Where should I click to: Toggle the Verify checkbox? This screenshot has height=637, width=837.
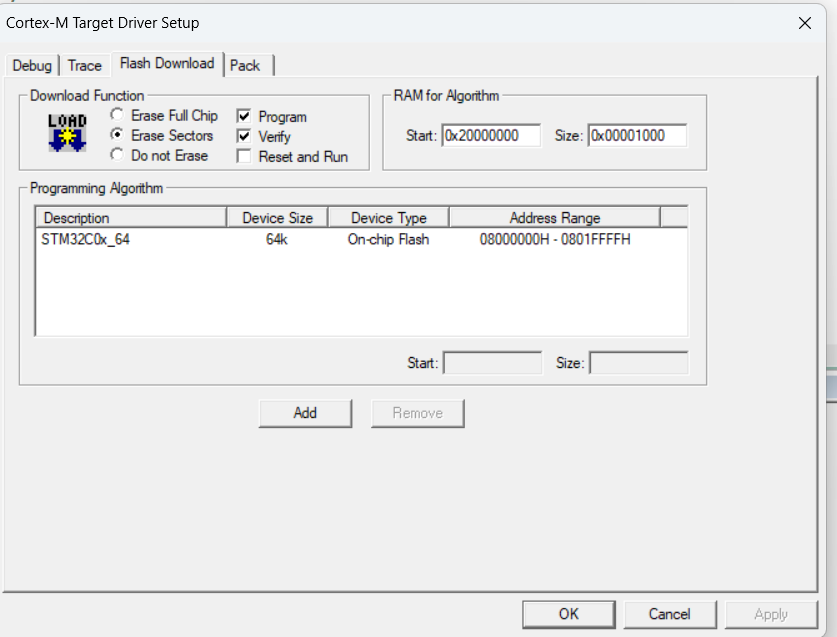[x=244, y=136]
